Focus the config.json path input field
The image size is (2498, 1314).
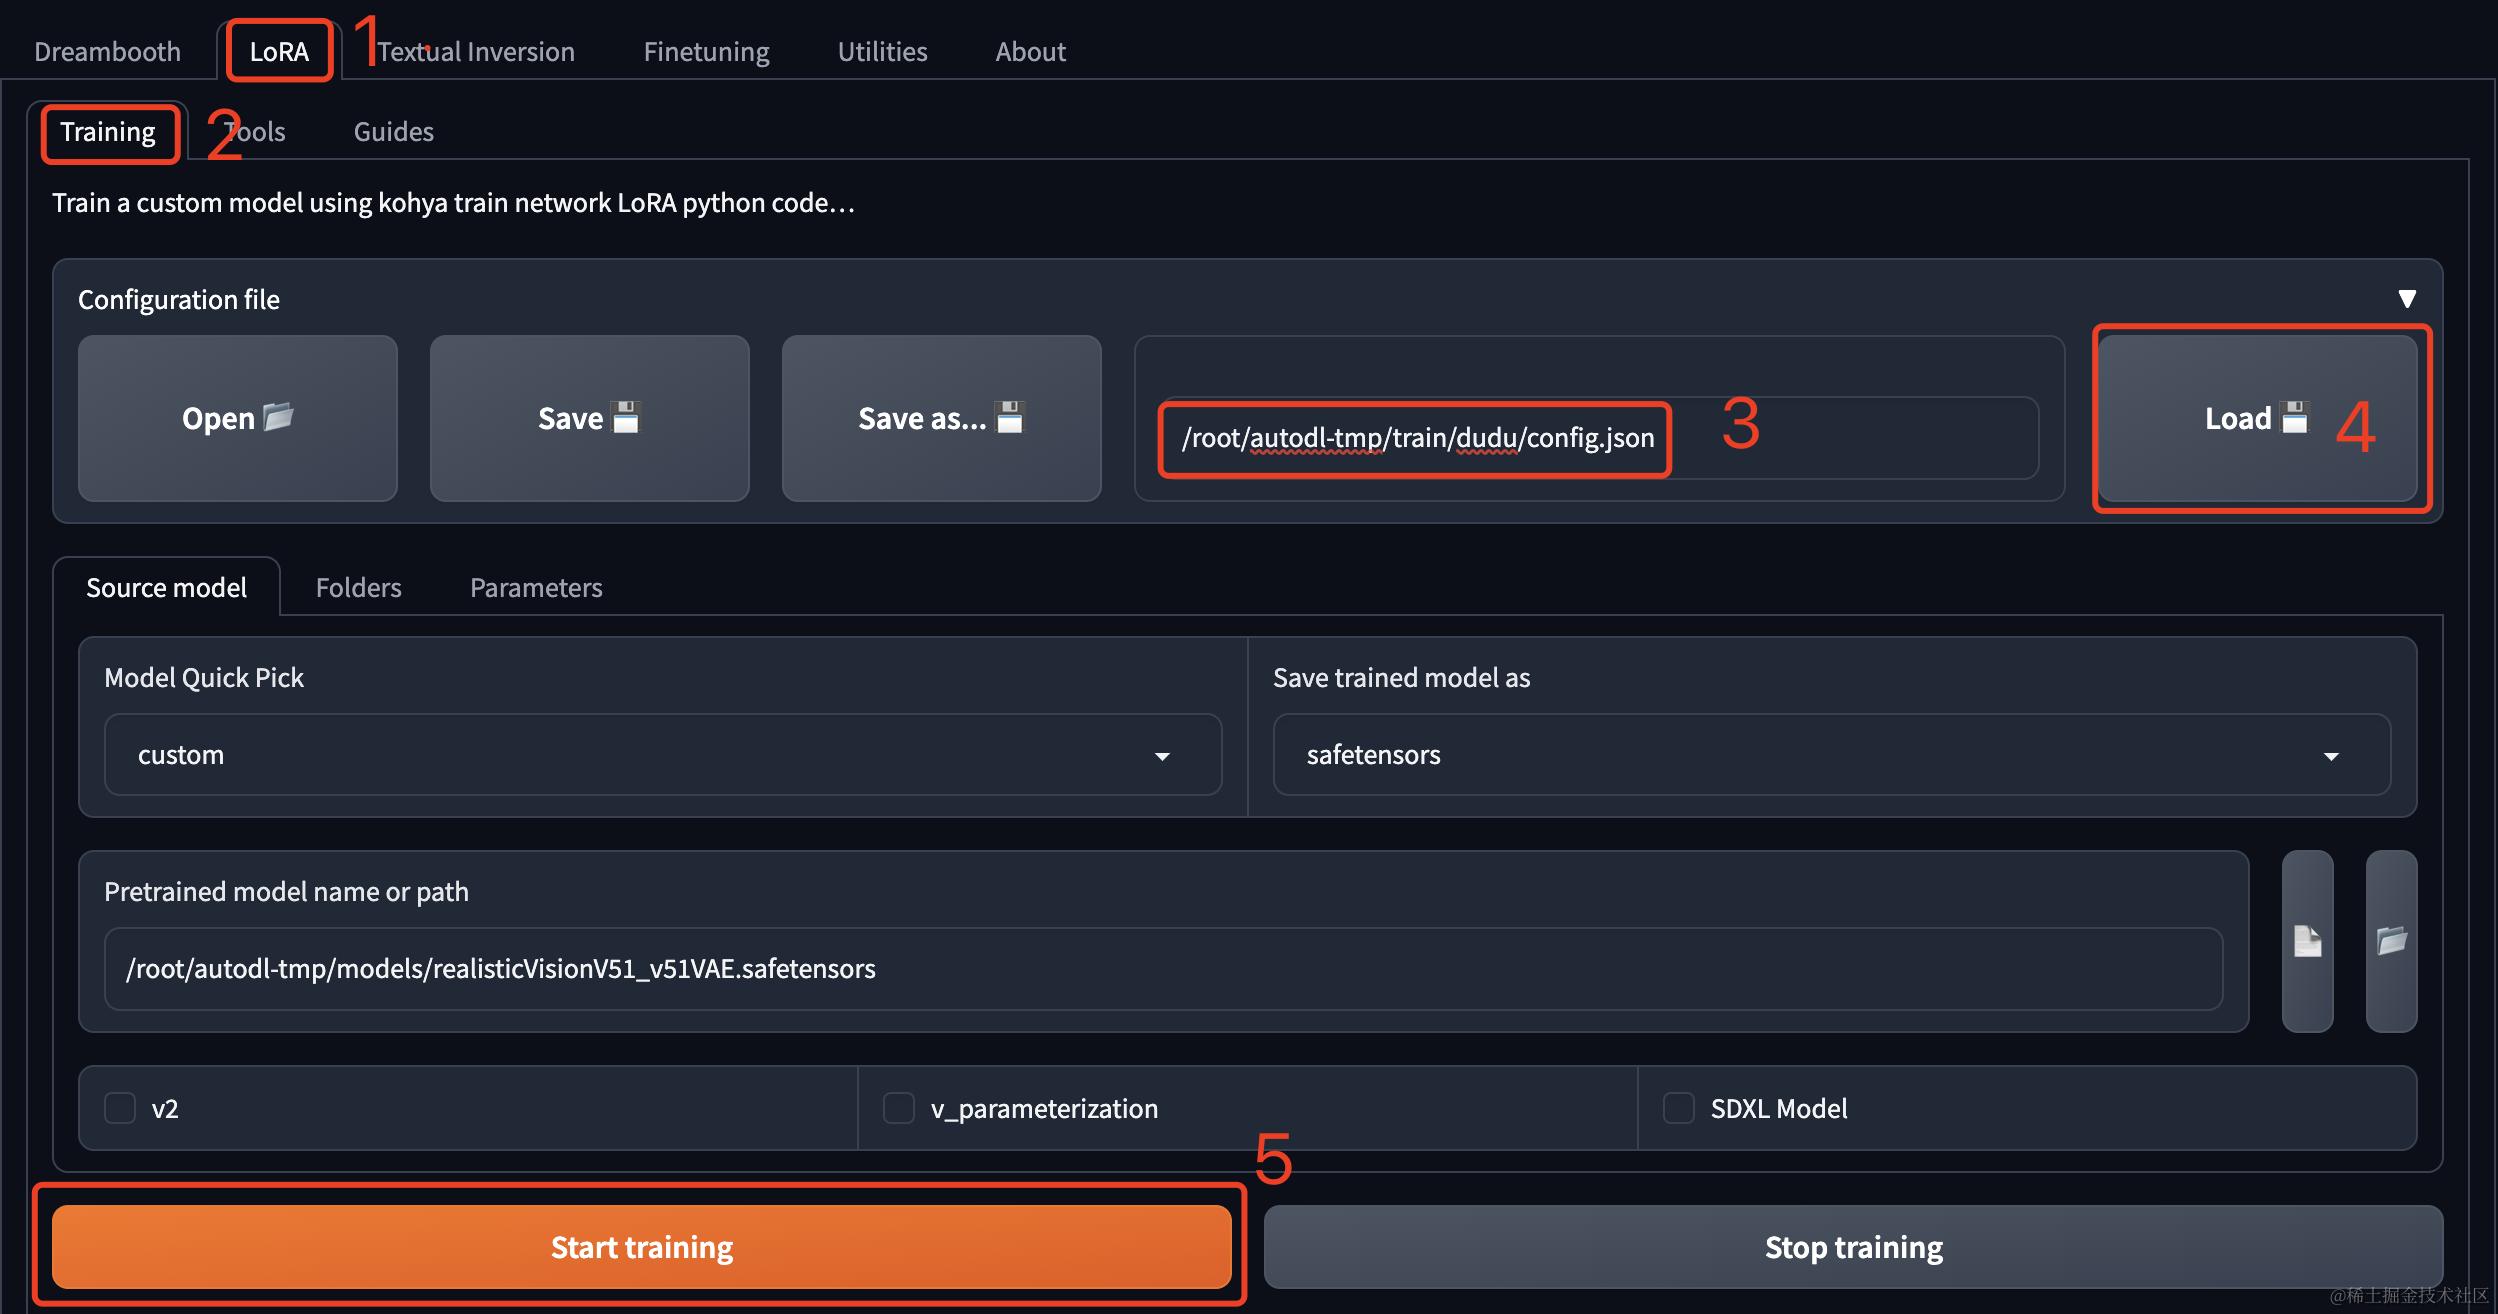[1598, 438]
